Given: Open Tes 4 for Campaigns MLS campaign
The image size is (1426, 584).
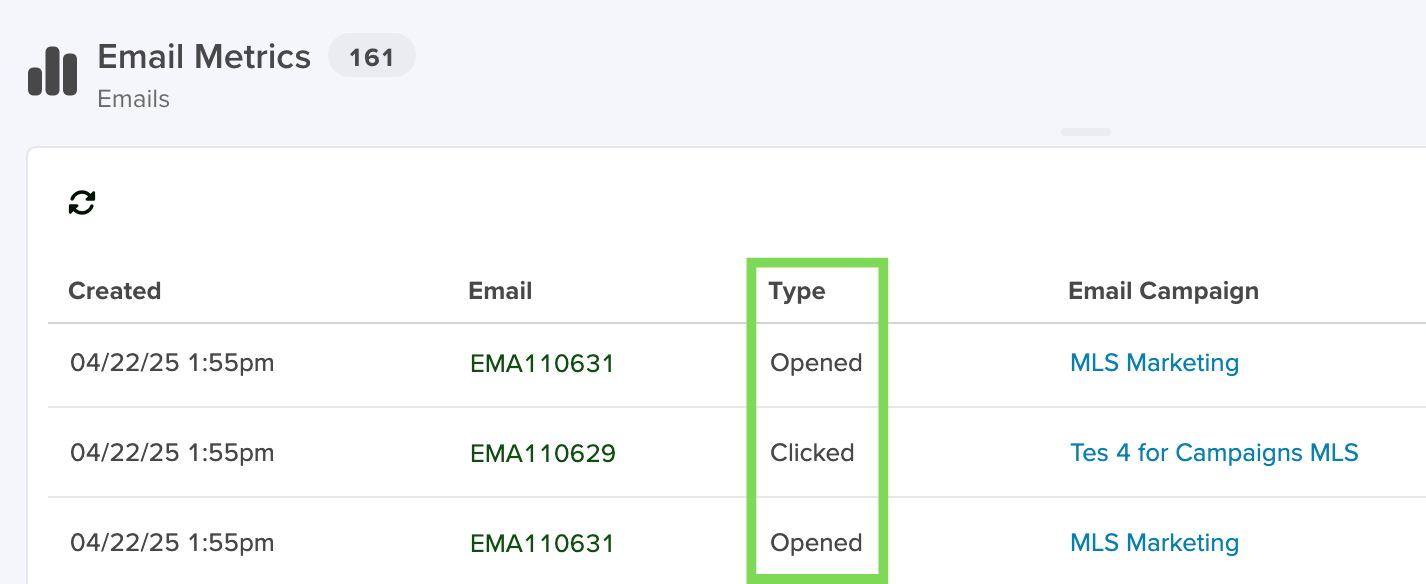Looking at the screenshot, I should [x=1214, y=453].
